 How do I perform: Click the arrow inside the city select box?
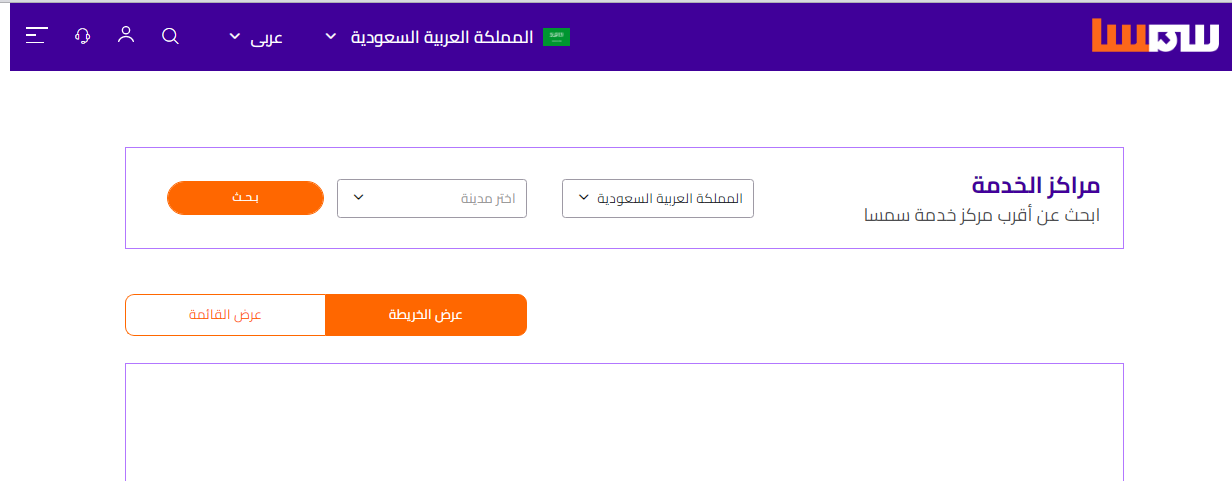(x=359, y=198)
